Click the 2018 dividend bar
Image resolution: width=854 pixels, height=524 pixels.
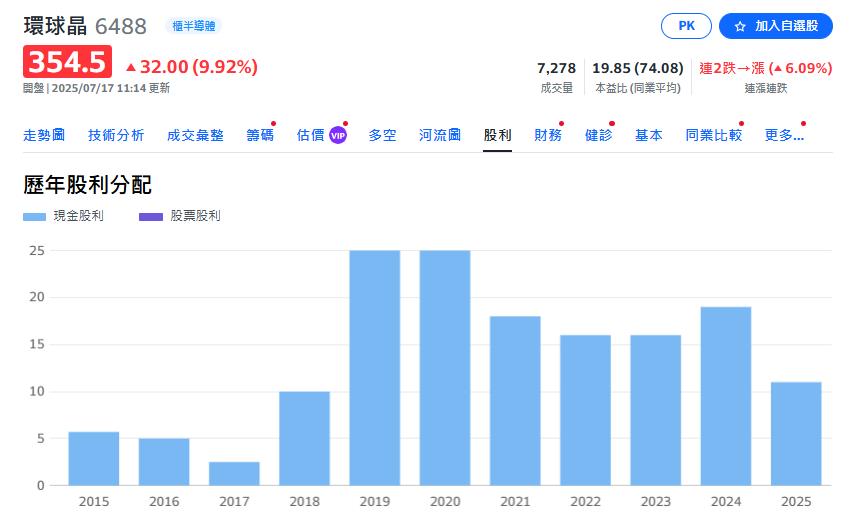(304, 438)
